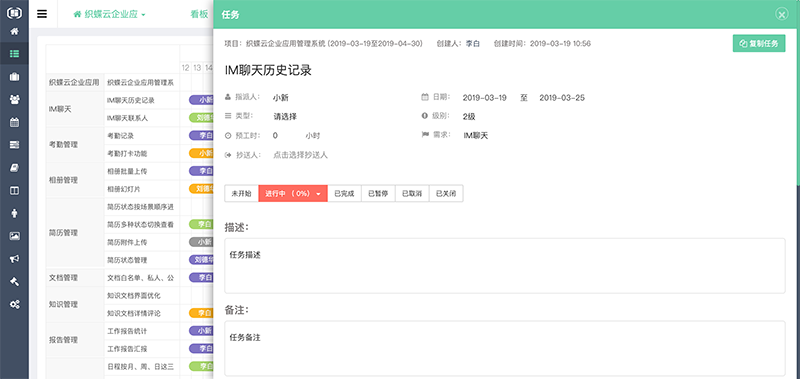Change the 指派人 value 小新
This screenshot has width=800, height=379.
click(x=281, y=97)
